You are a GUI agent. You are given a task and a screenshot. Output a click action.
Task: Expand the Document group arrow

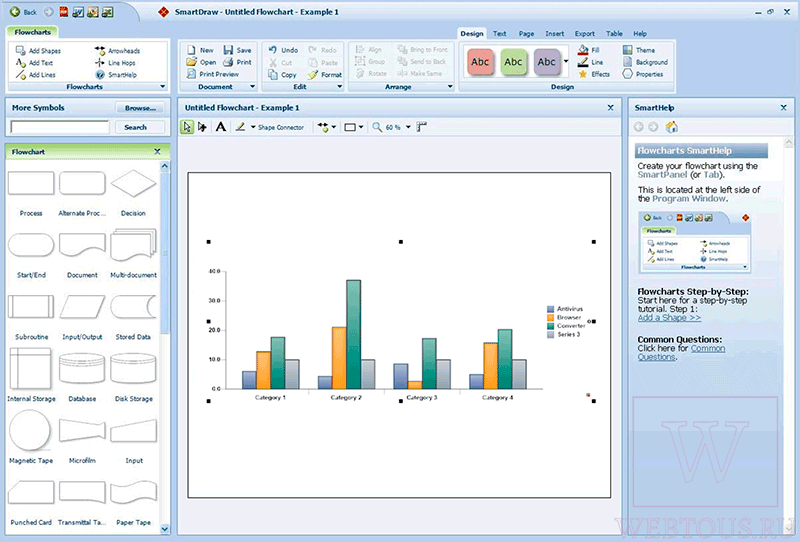(252, 87)
